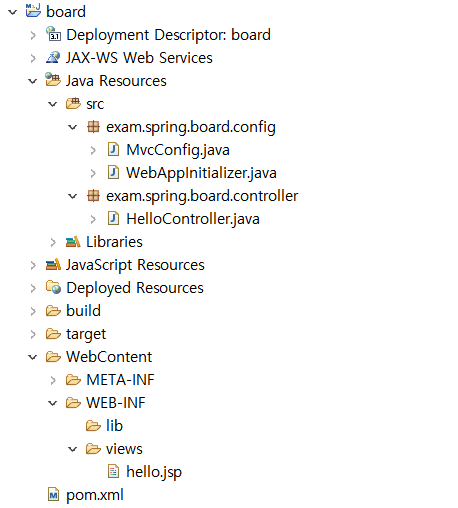Select the pom.xml file name
Viewport: 458px width, 508px height.
[x=95, y=495]
